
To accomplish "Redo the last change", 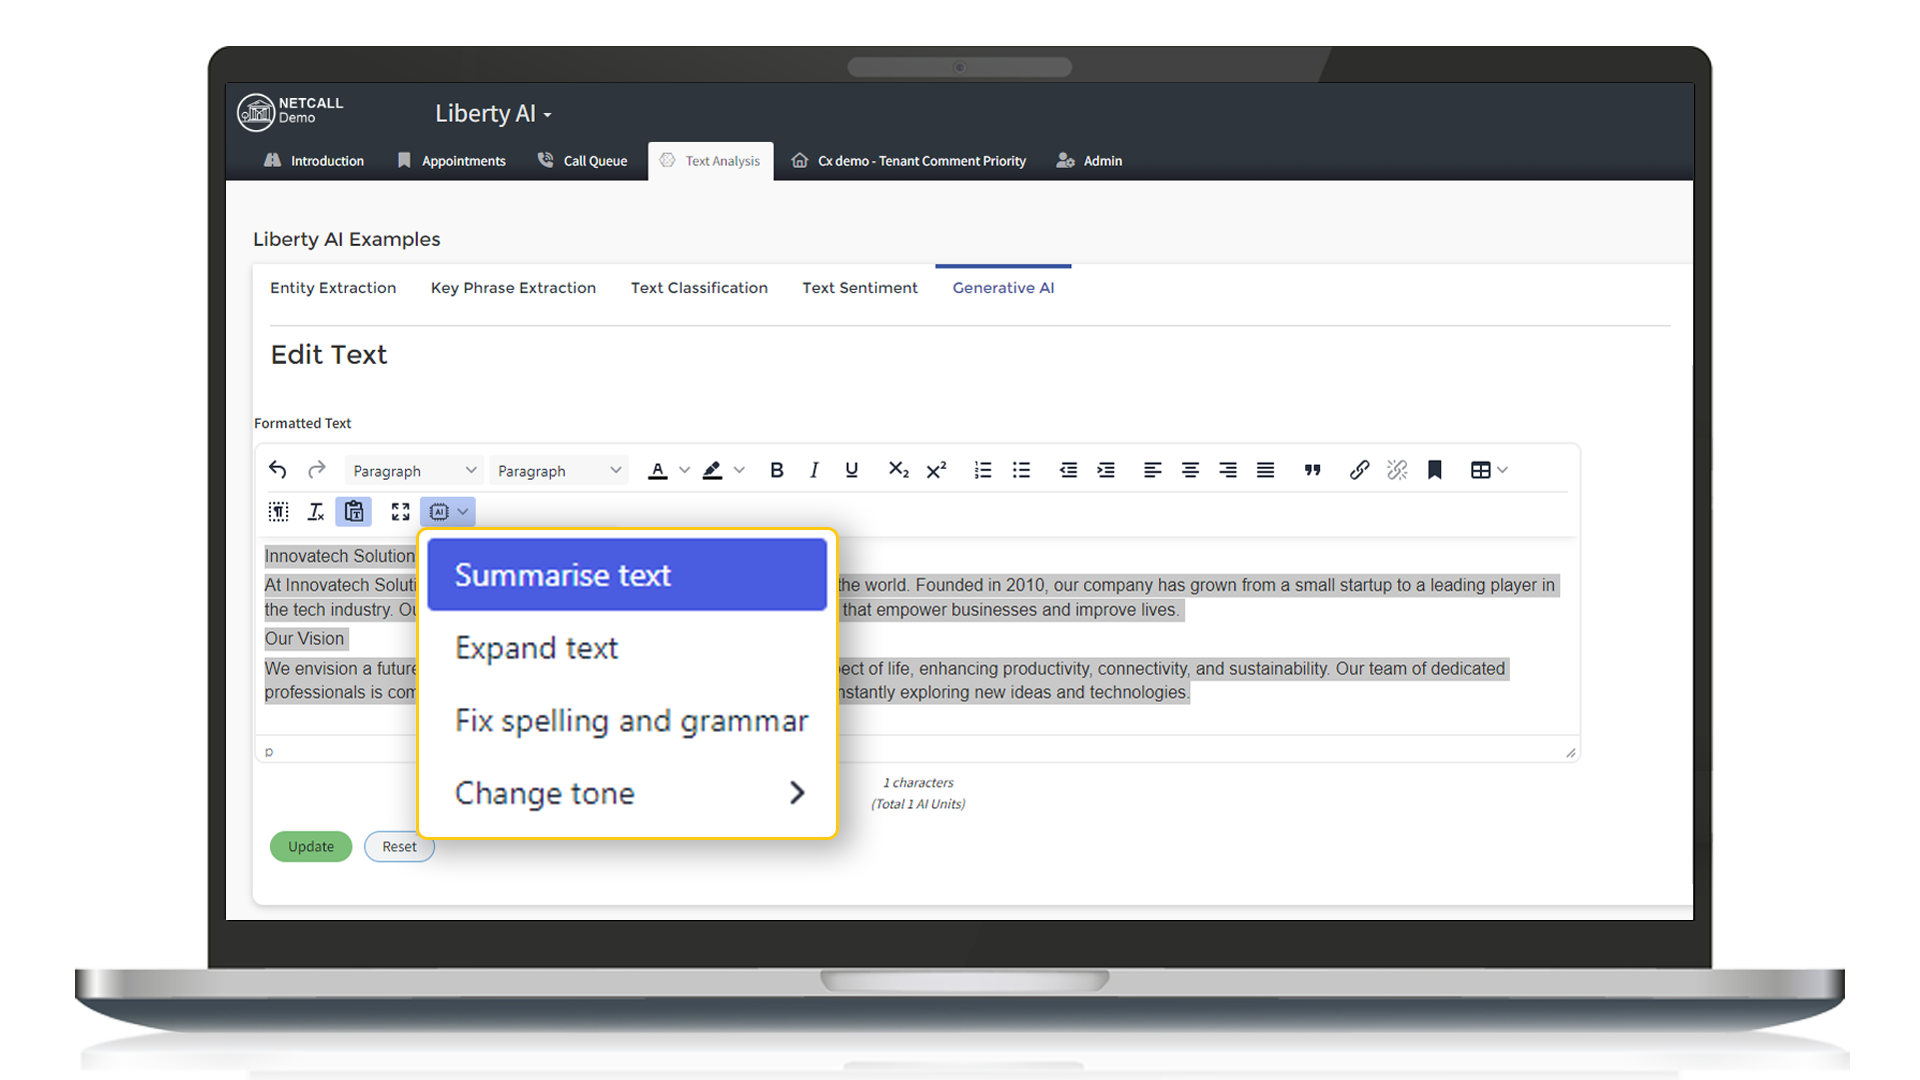I will click(316, 469).
